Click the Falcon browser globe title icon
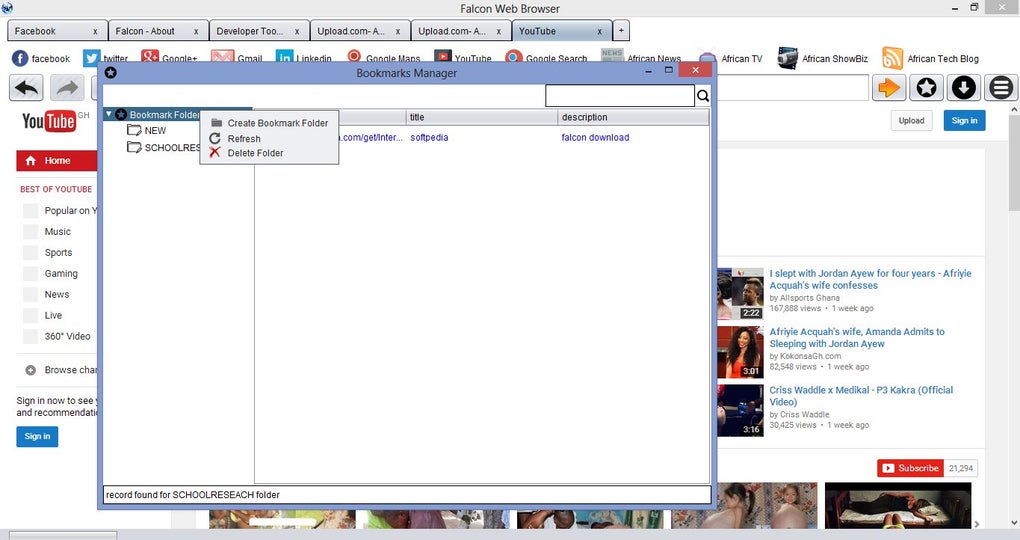 [x=7, y=7]
